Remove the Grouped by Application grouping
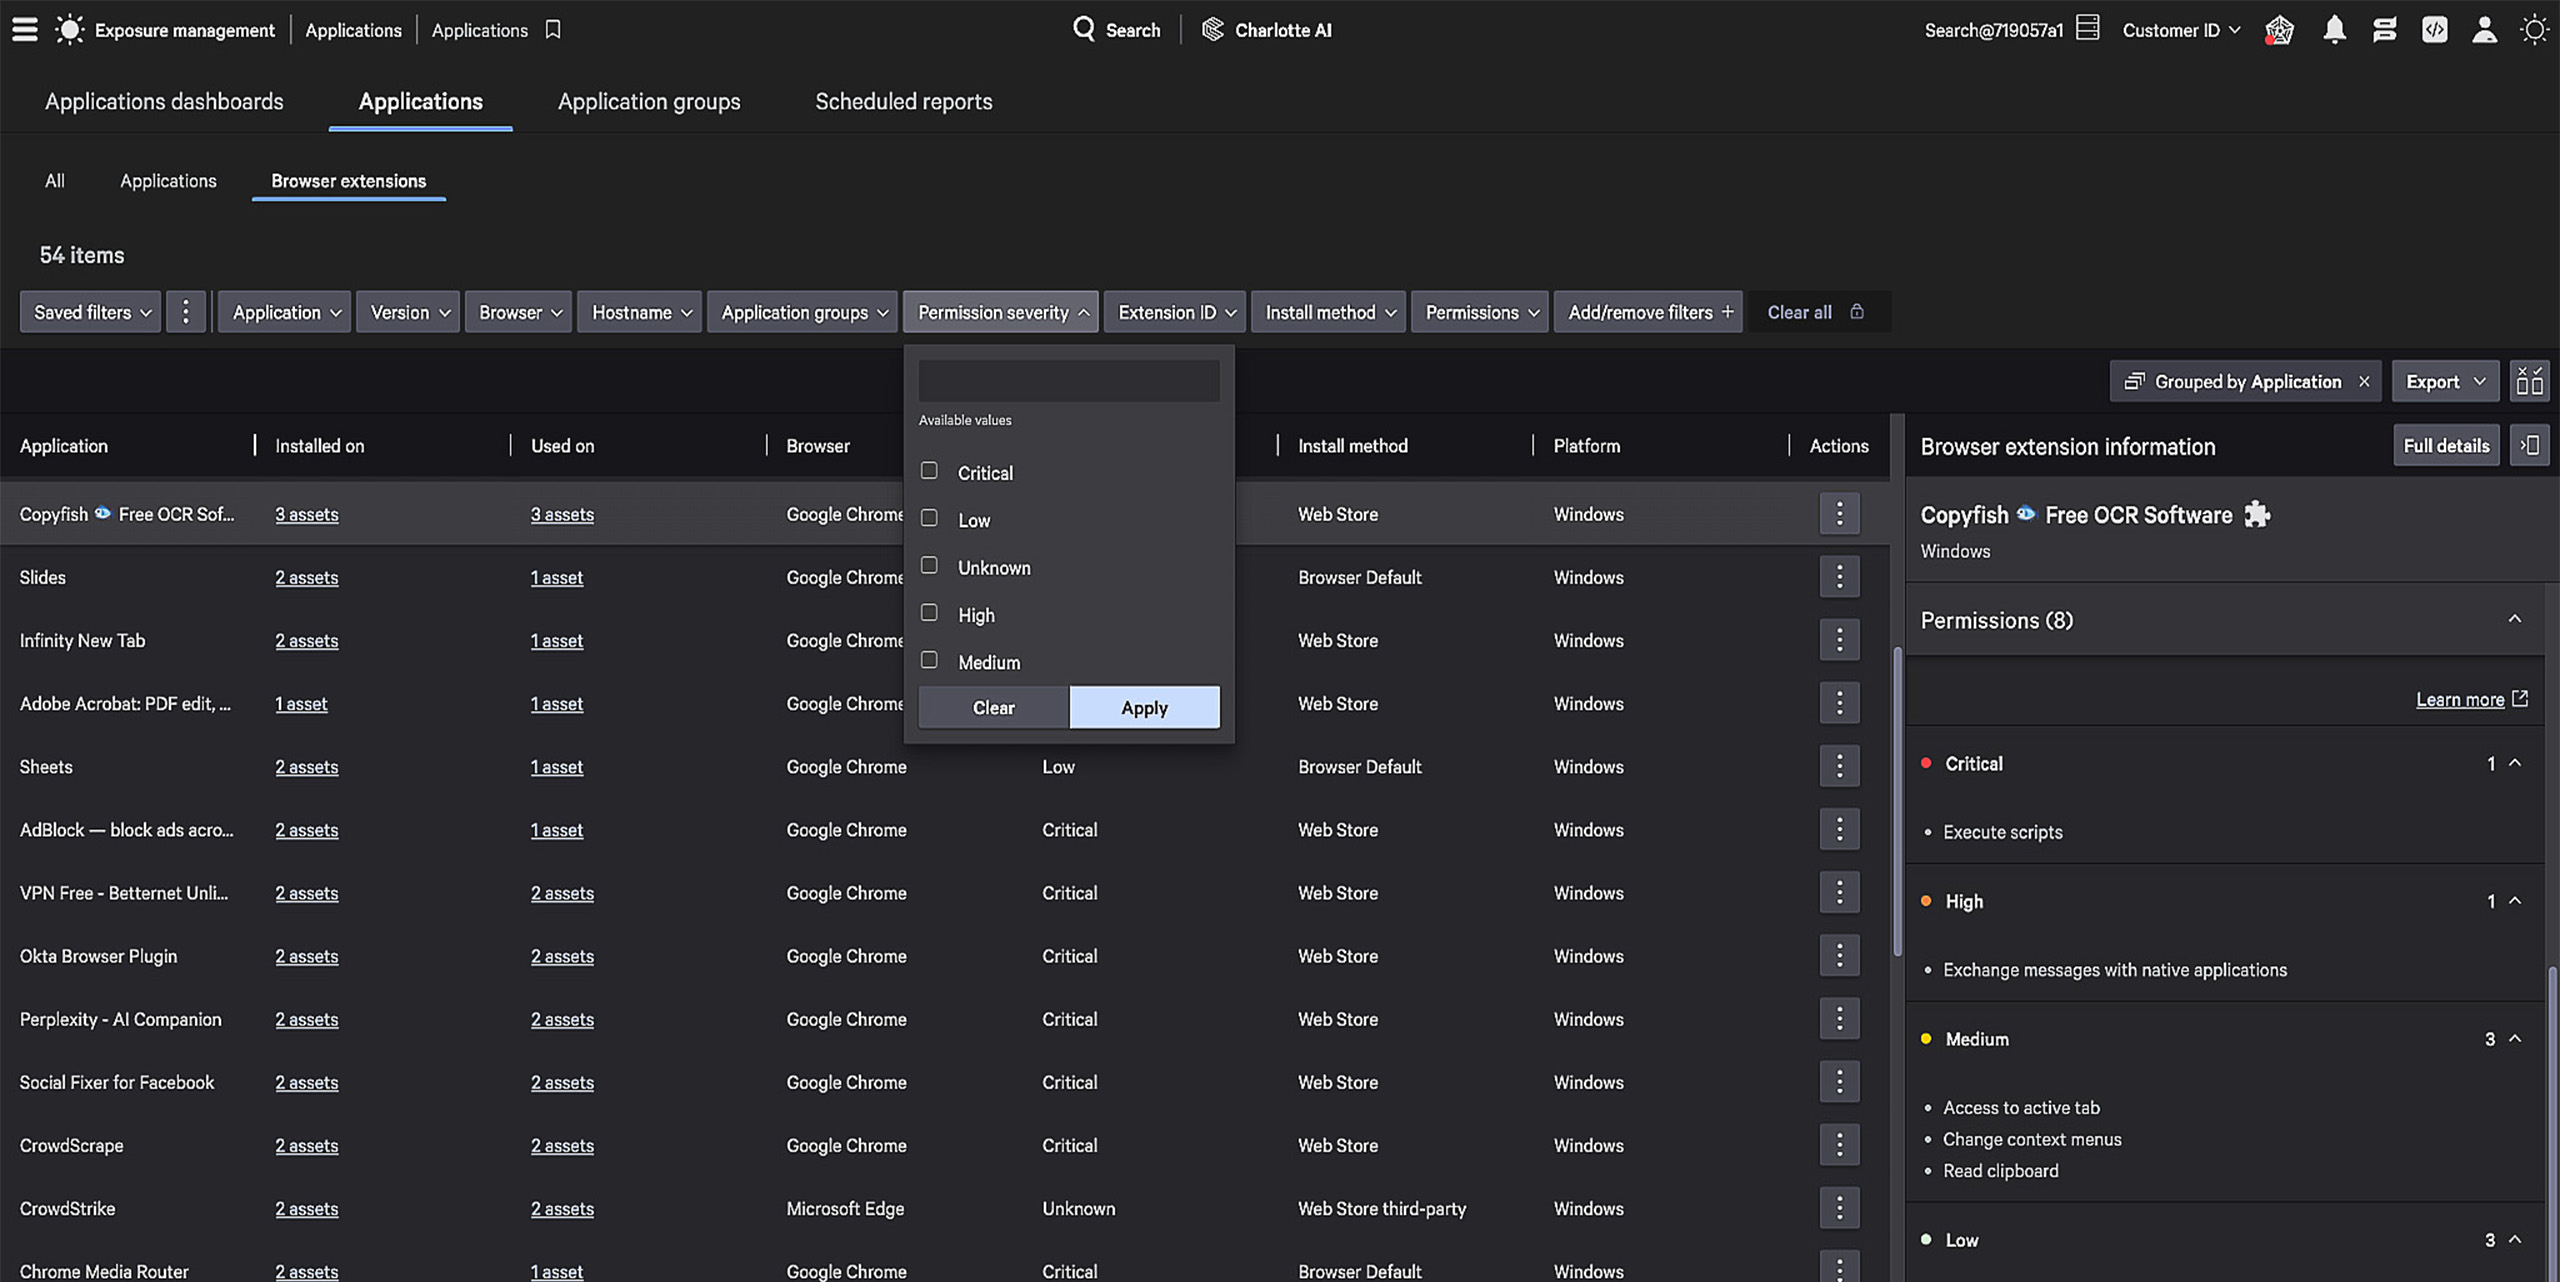Image resolution: width=2560 pixels, height=1282 pixels. pos(2364,382)
